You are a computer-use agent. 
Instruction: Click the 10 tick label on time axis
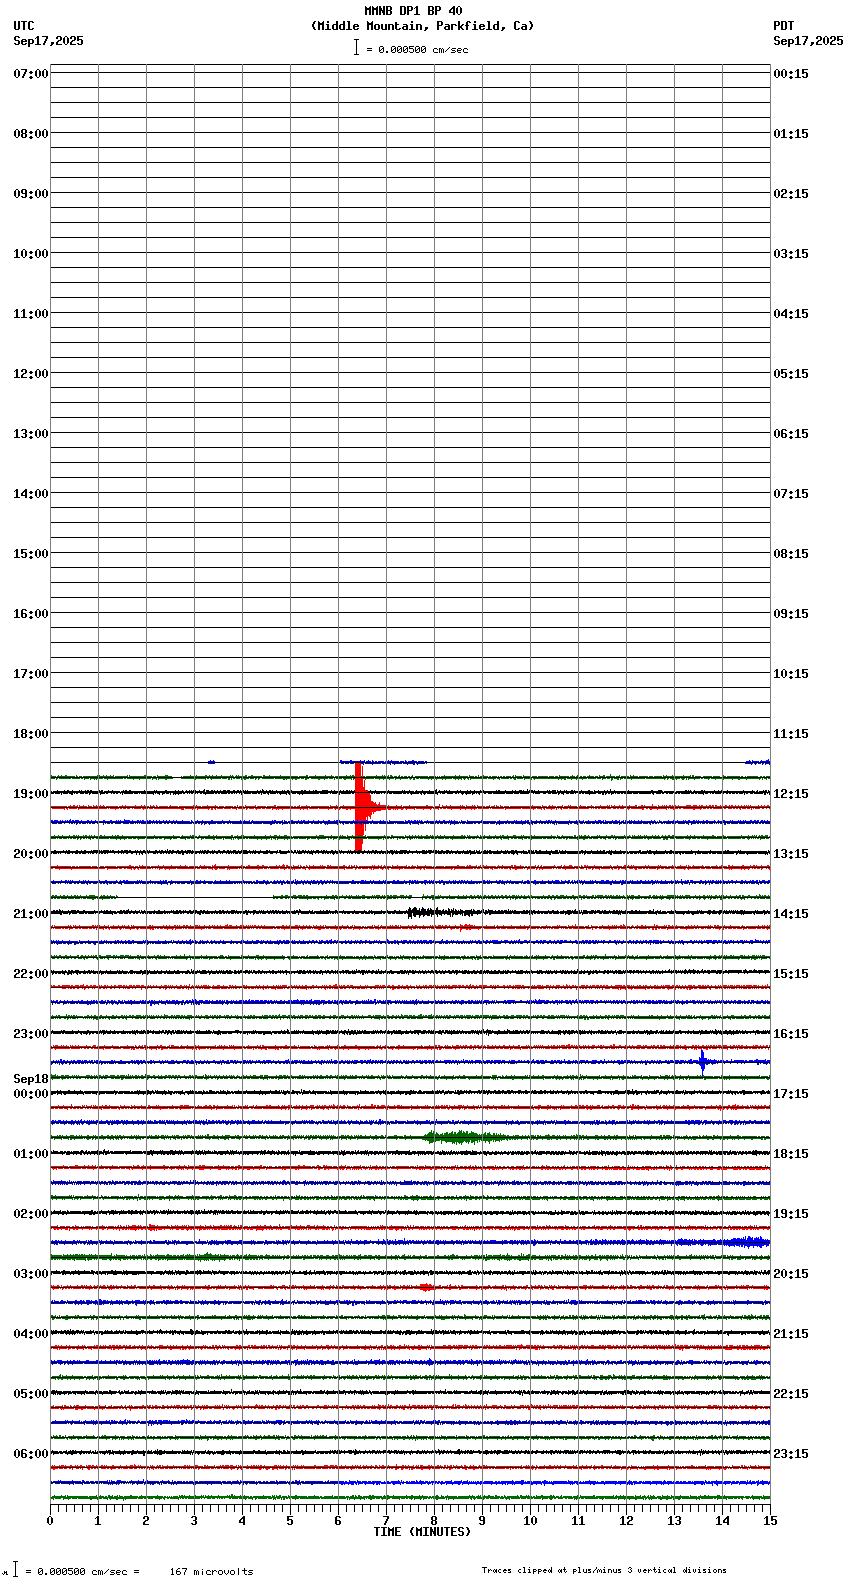click(x=530, y=1521)
